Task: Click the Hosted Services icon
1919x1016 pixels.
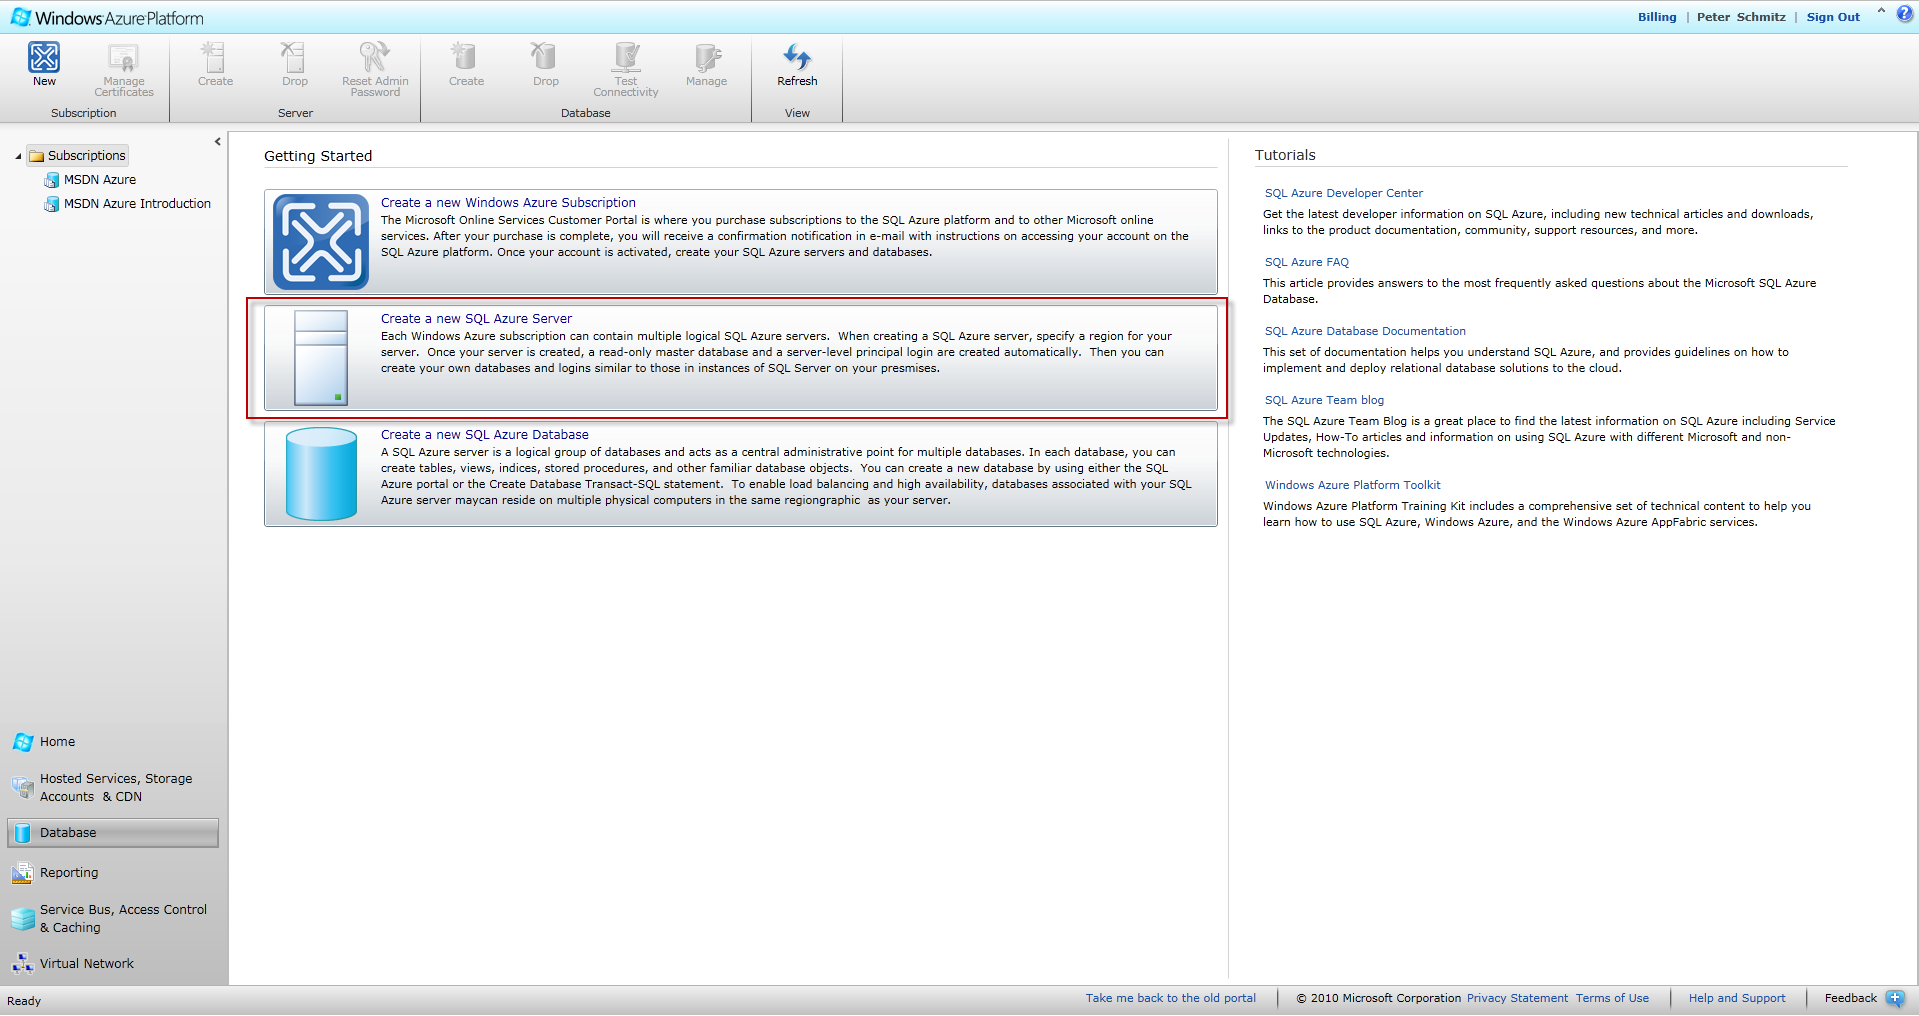Action: click(23, 788)
